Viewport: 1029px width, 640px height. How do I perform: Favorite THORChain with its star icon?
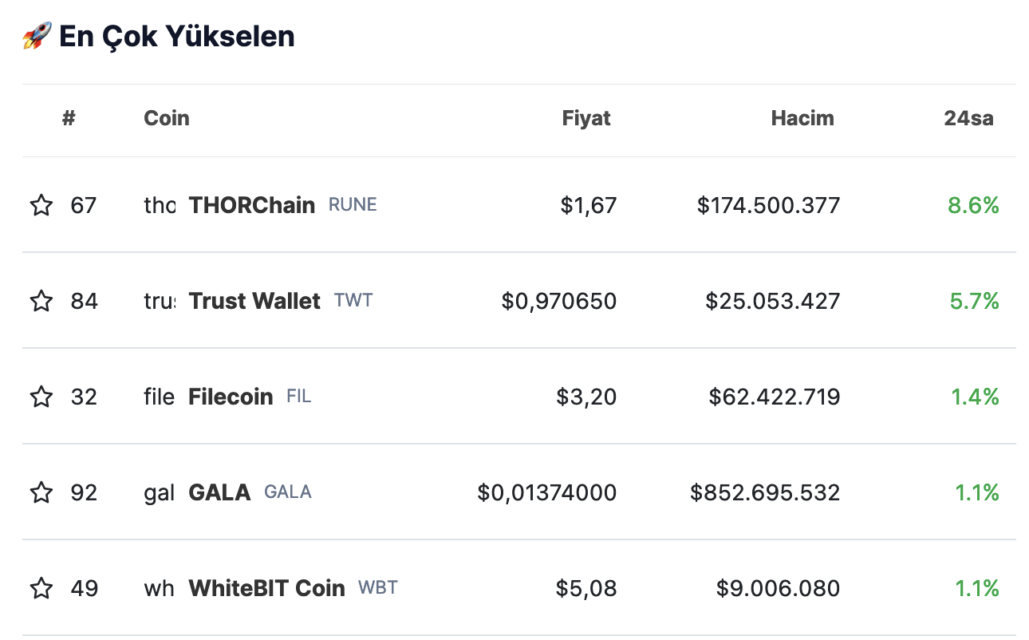click(x=41, y=205)
